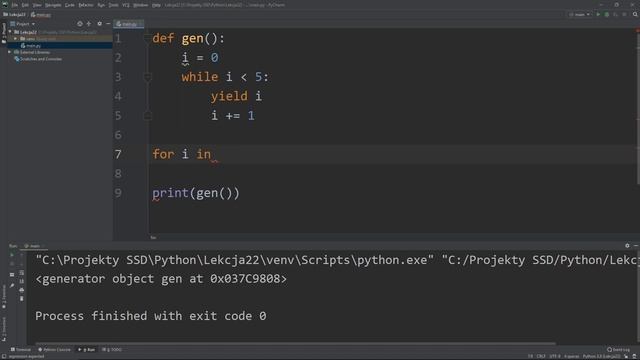
Task: Click the scroll-to-end icon in Run console toolbar
Action: coord(22,281)
